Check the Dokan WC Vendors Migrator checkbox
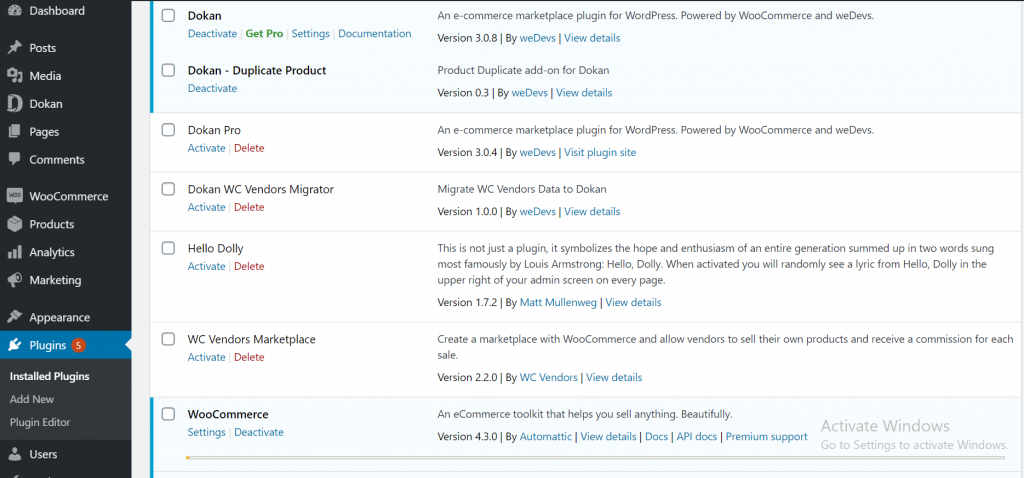This screenshot has width=1024, height=478. [168, 189]
